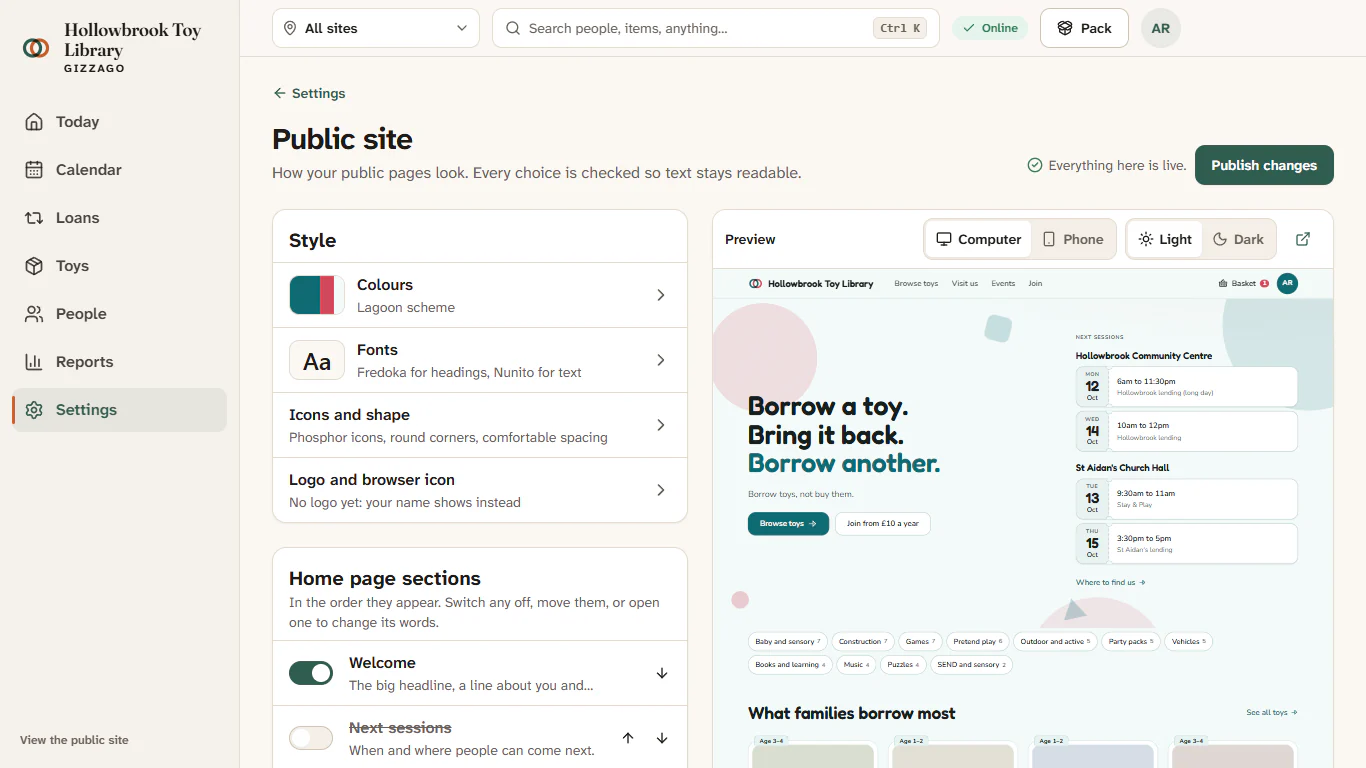This screenshot has width=1366, height=768.
Task: Expand the Logo and browser icon row
Action: coord(480,490)
